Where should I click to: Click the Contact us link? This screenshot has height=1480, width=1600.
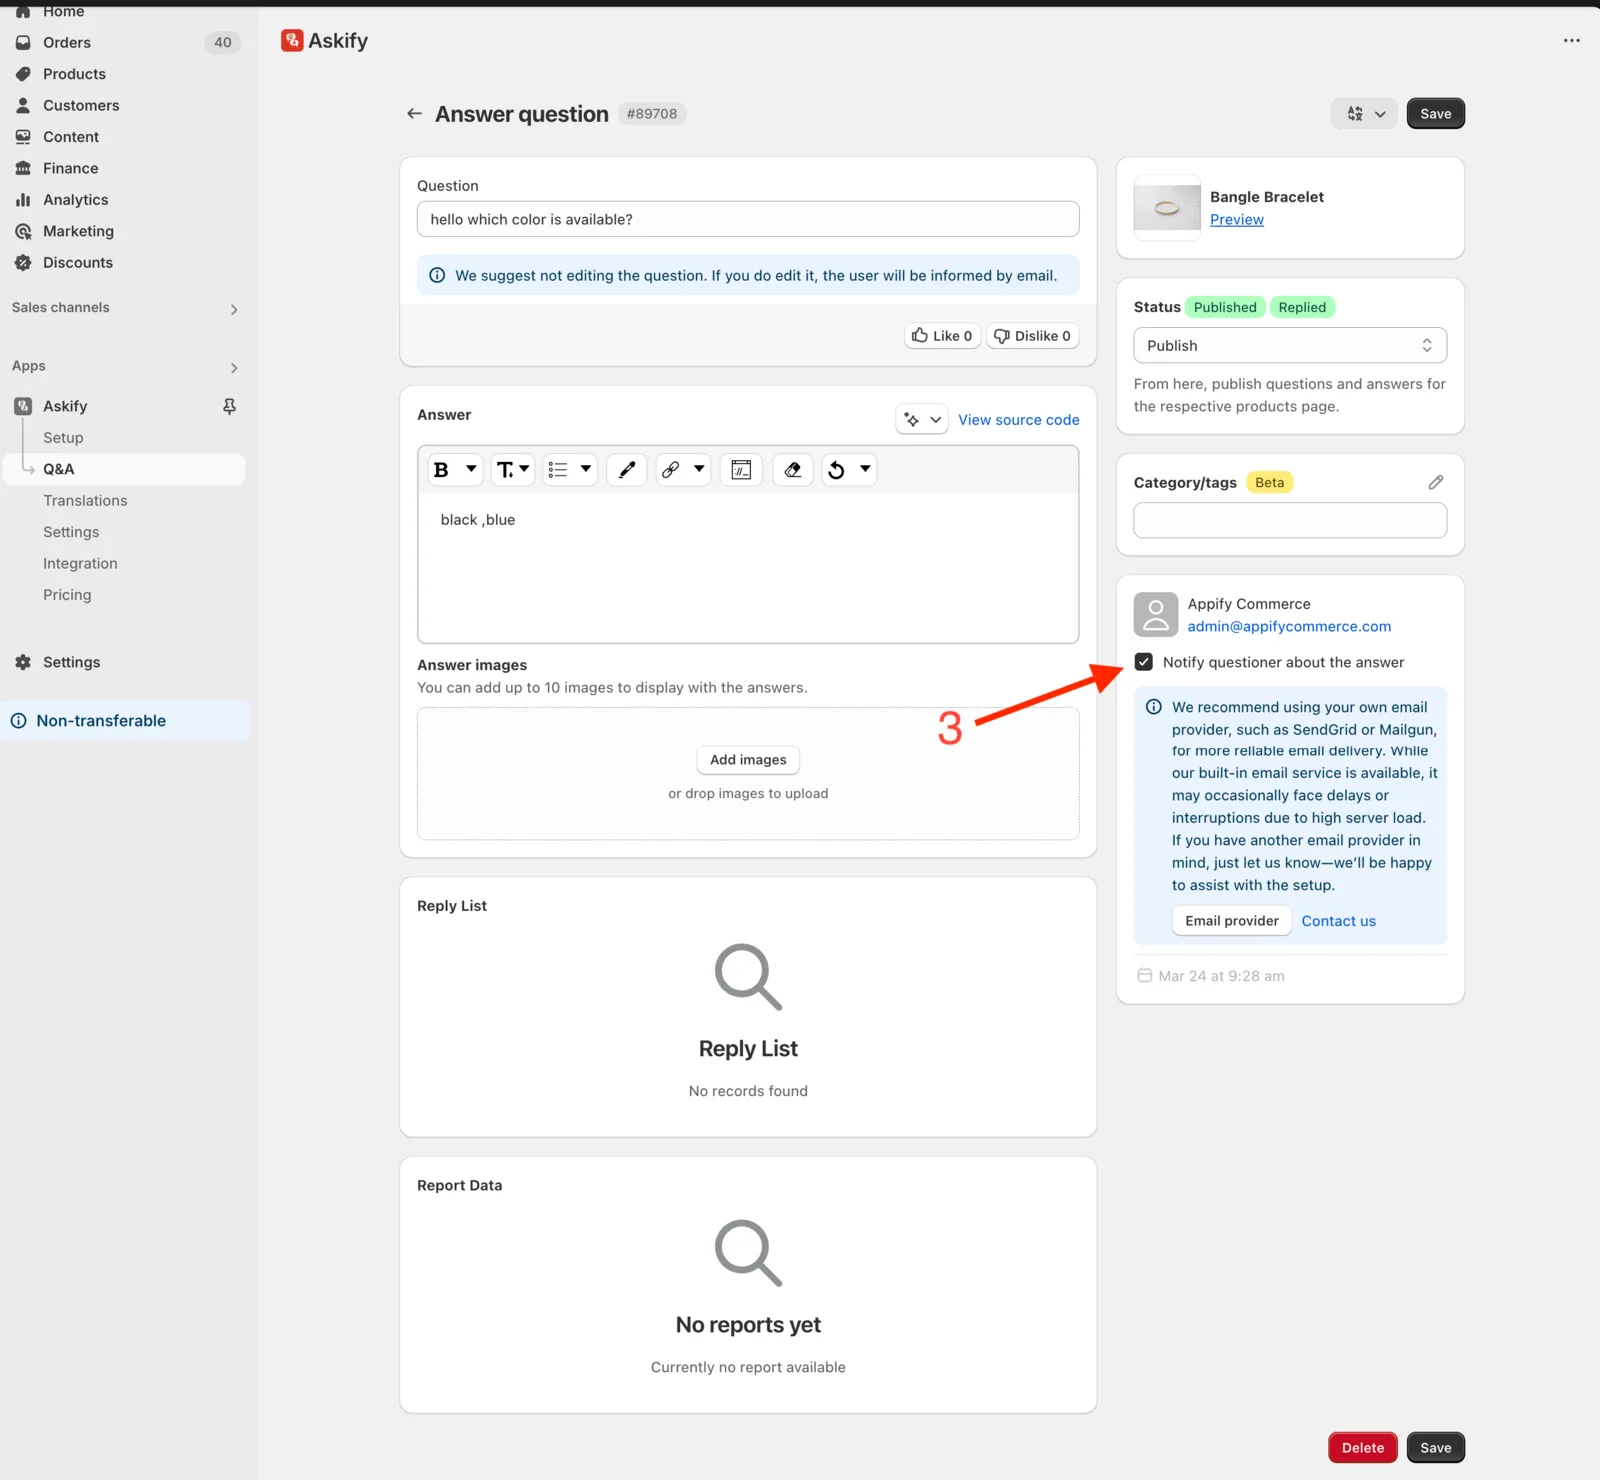pos(1339,921)
